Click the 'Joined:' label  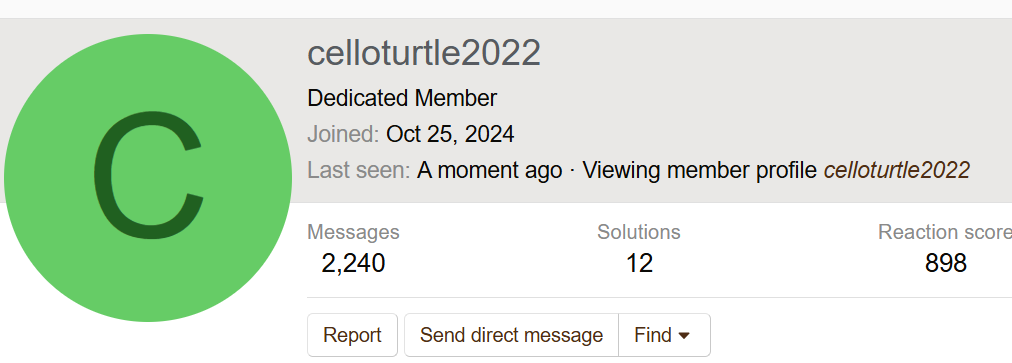[343, 134]
